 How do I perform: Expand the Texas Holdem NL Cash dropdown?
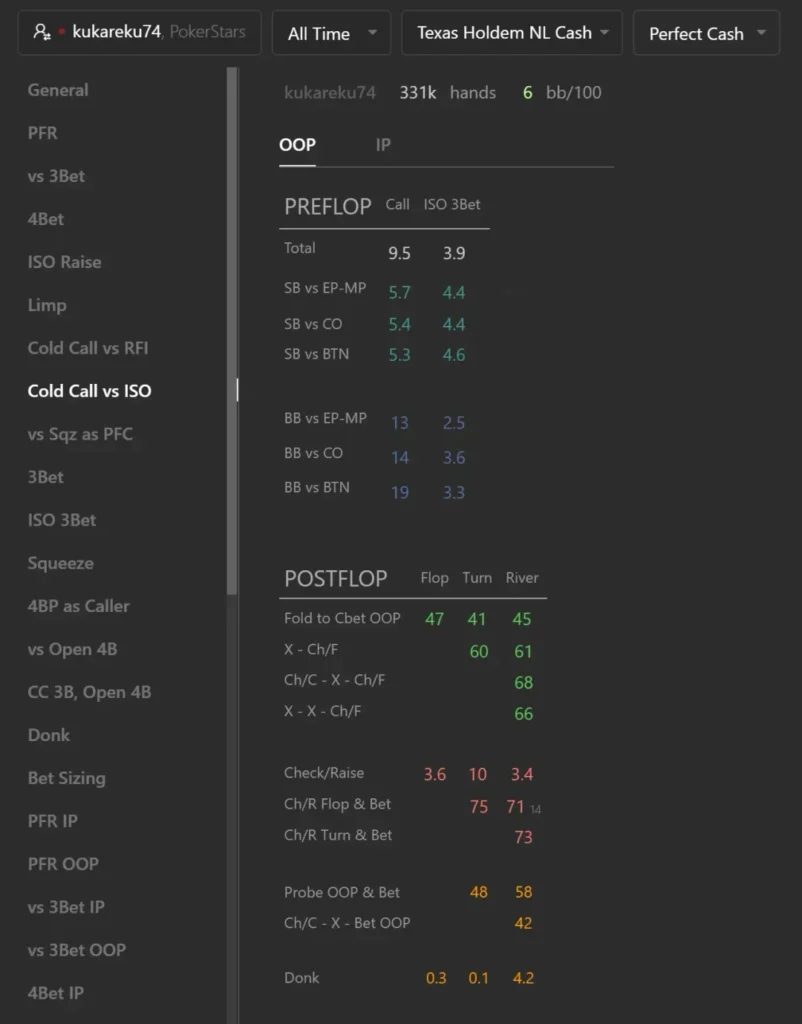point(511,33)
